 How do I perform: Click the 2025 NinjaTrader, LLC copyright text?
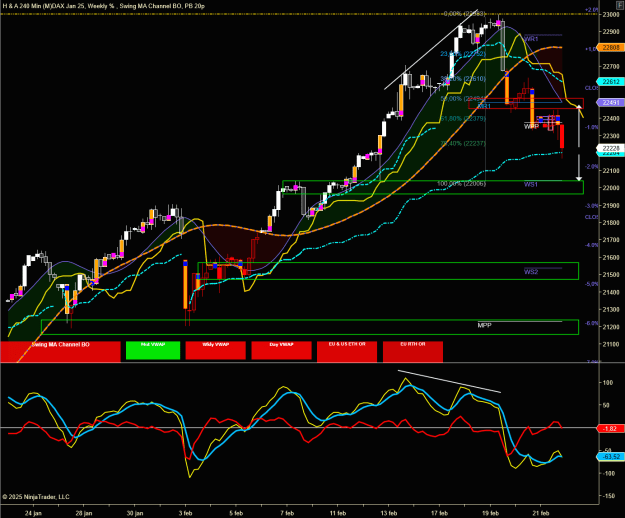click(36, 497)
